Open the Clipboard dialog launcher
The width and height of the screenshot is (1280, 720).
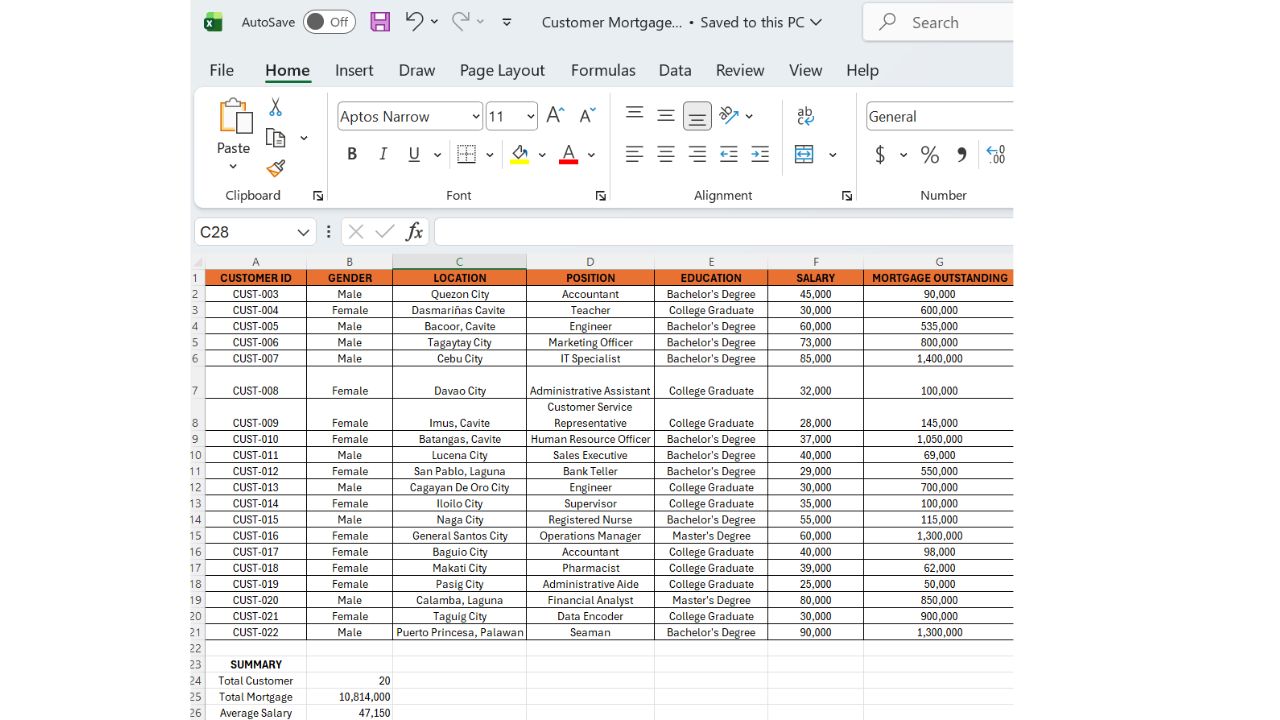click(318, 196)
